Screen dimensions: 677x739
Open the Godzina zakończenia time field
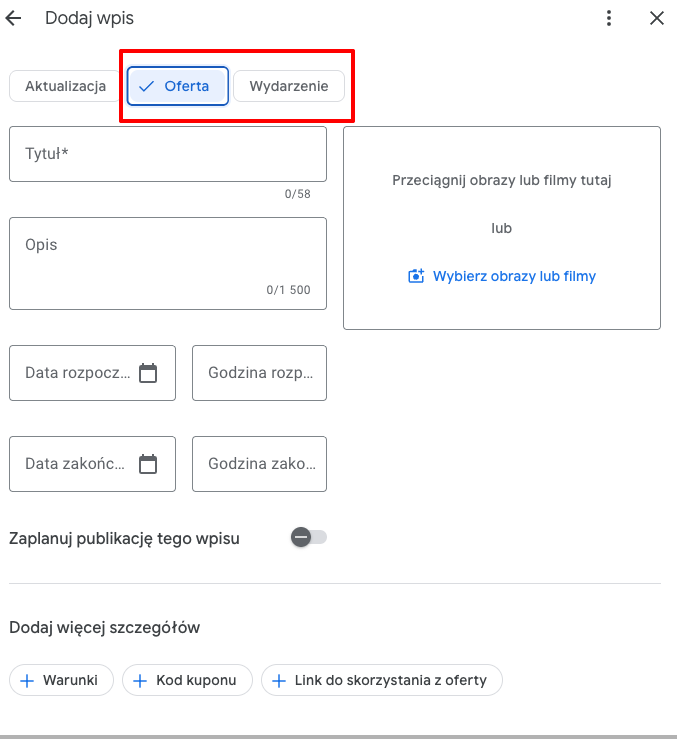coord(259,464)
